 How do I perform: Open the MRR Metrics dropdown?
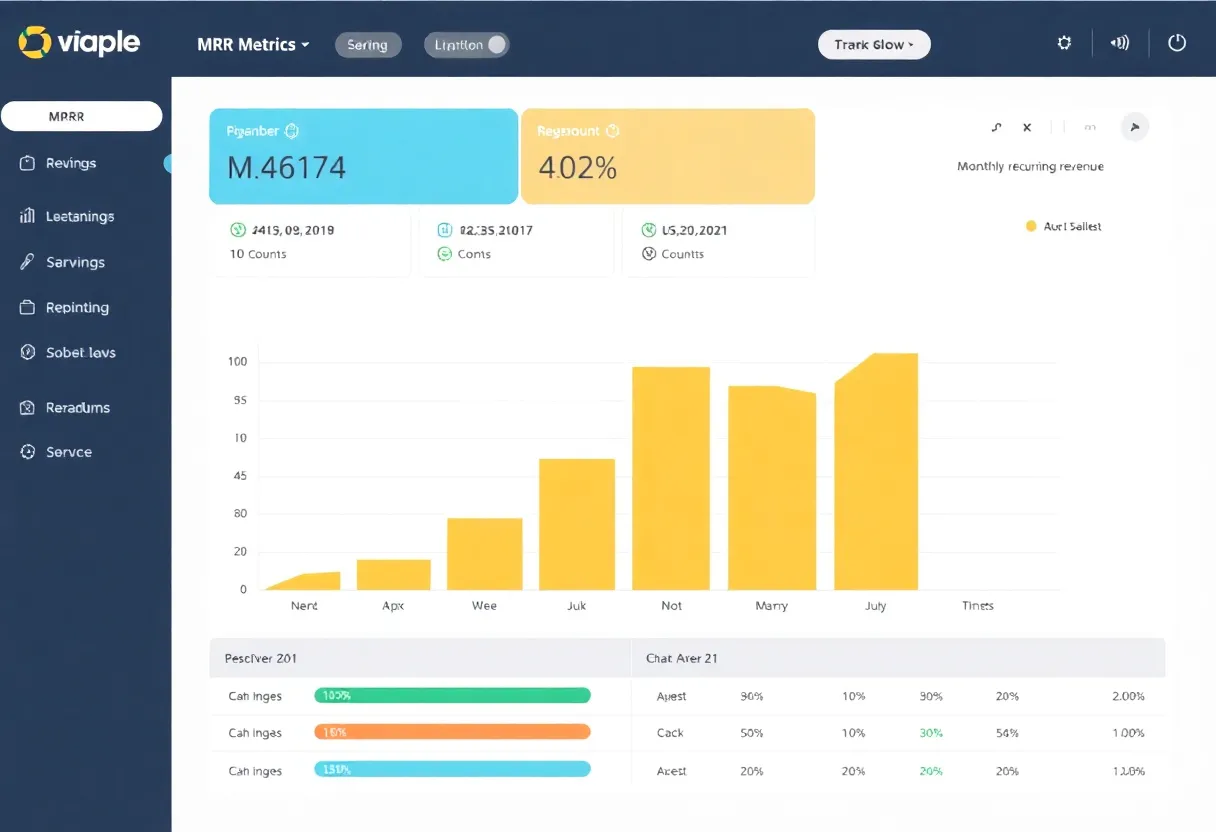coord(254,45)
